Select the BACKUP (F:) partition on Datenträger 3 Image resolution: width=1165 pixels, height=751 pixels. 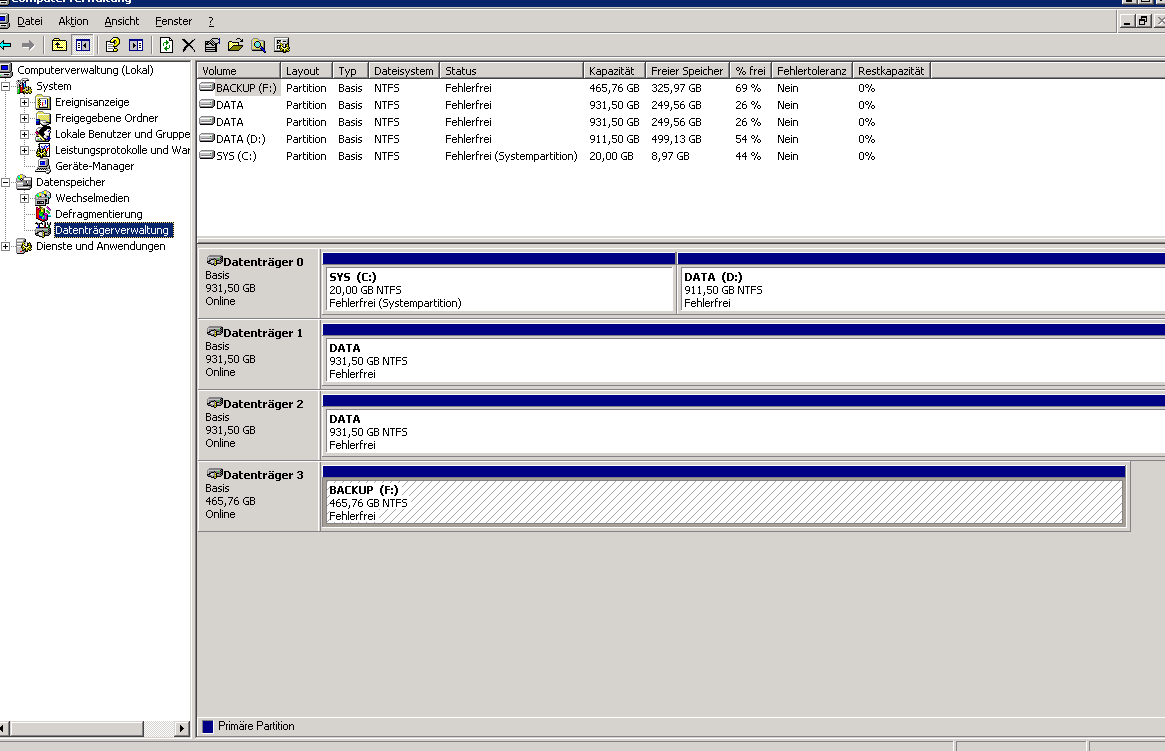[x=724, y=495]
